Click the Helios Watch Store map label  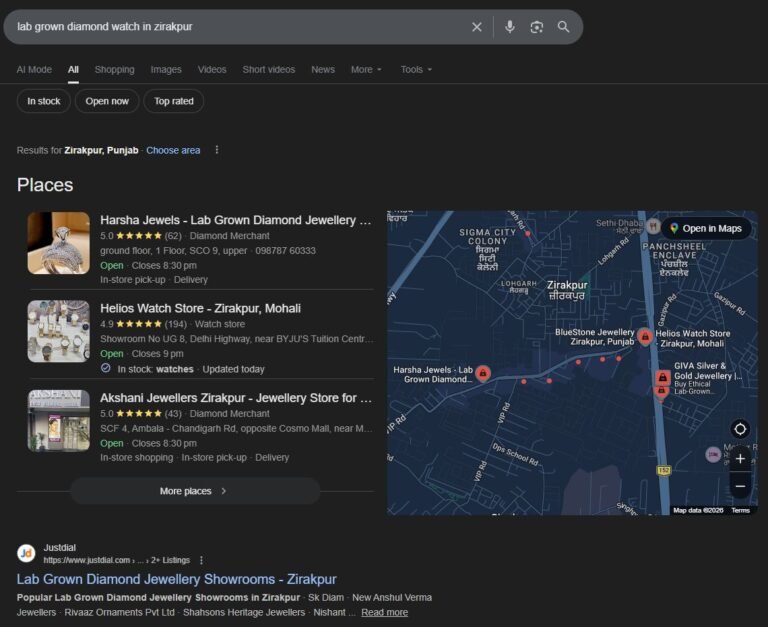(x=692, y=338)
